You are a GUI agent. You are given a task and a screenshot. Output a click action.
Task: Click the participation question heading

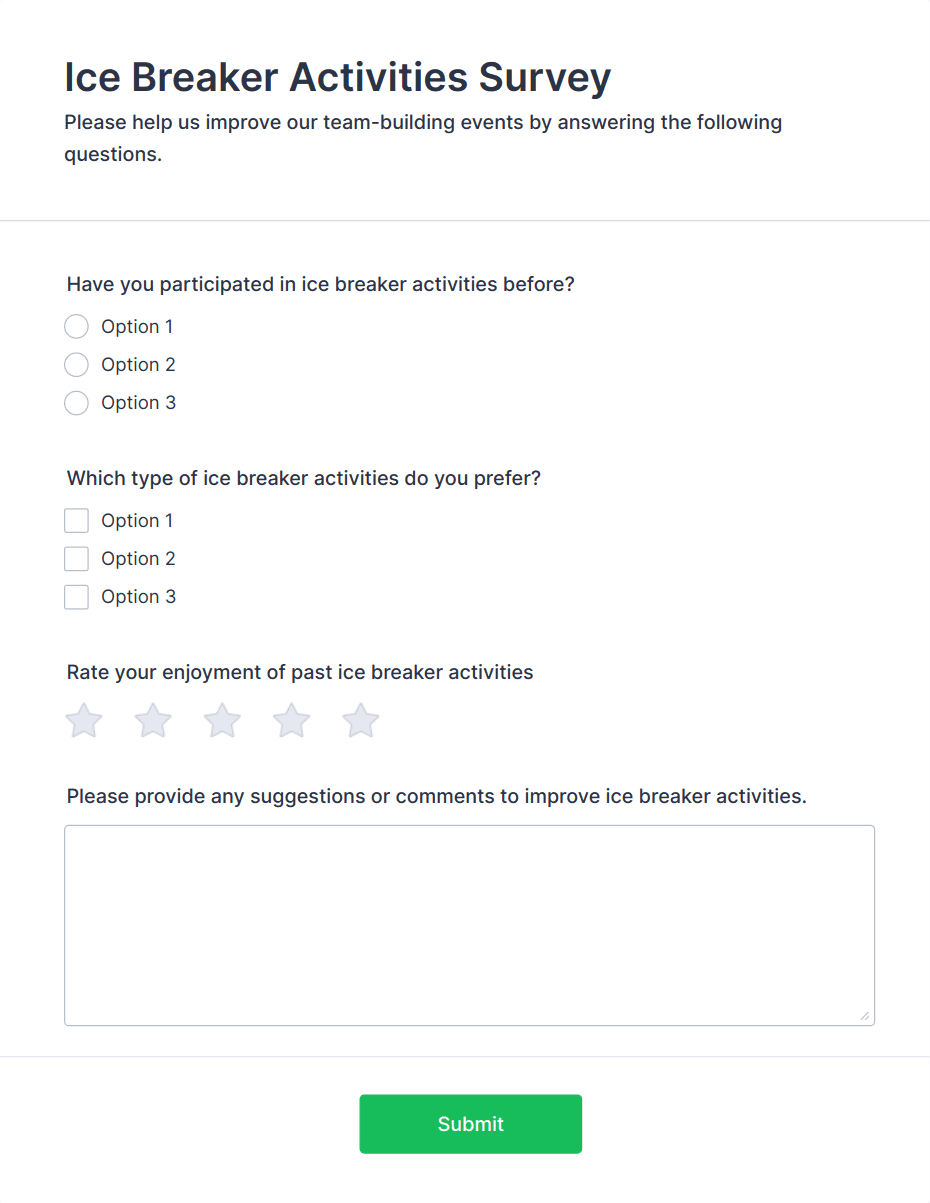coord(320,284)
